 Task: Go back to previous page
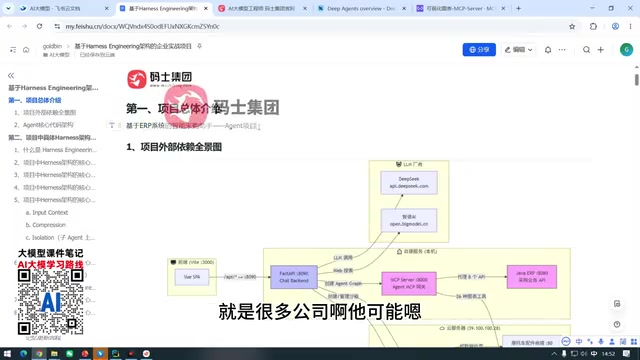(x=10, y=26)
